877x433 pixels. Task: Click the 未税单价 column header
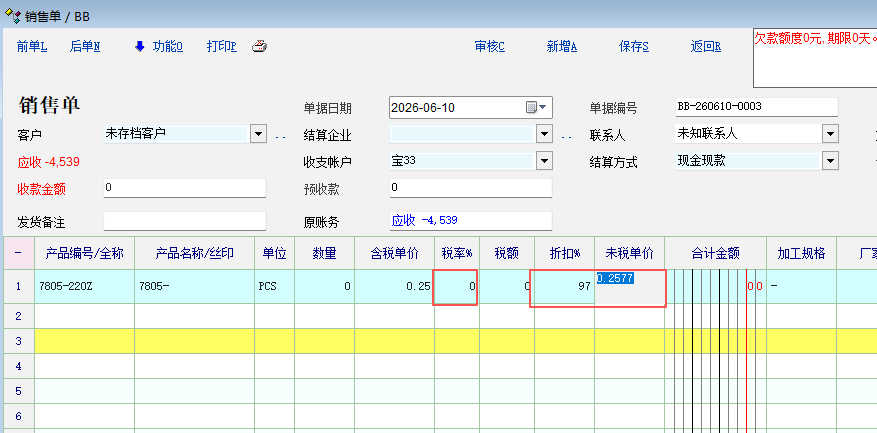click(x=629, y=253)
